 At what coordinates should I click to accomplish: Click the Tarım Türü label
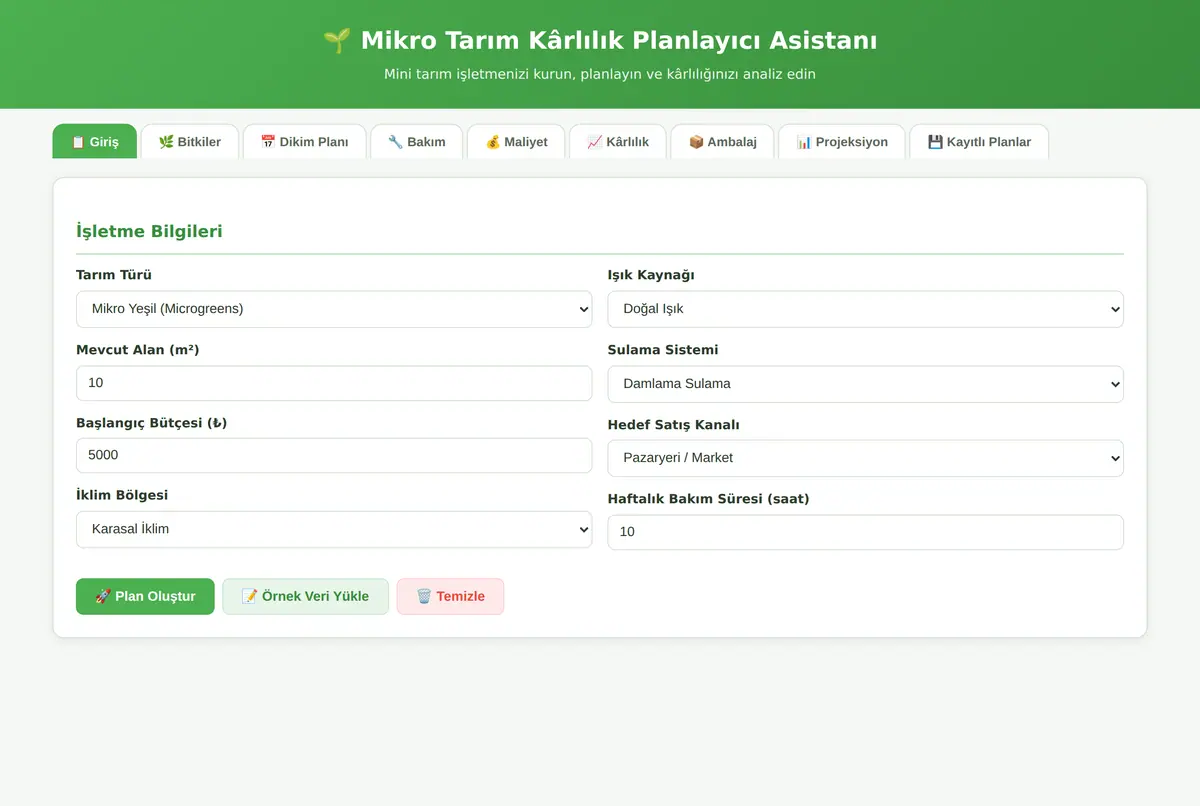coord(114,275)
